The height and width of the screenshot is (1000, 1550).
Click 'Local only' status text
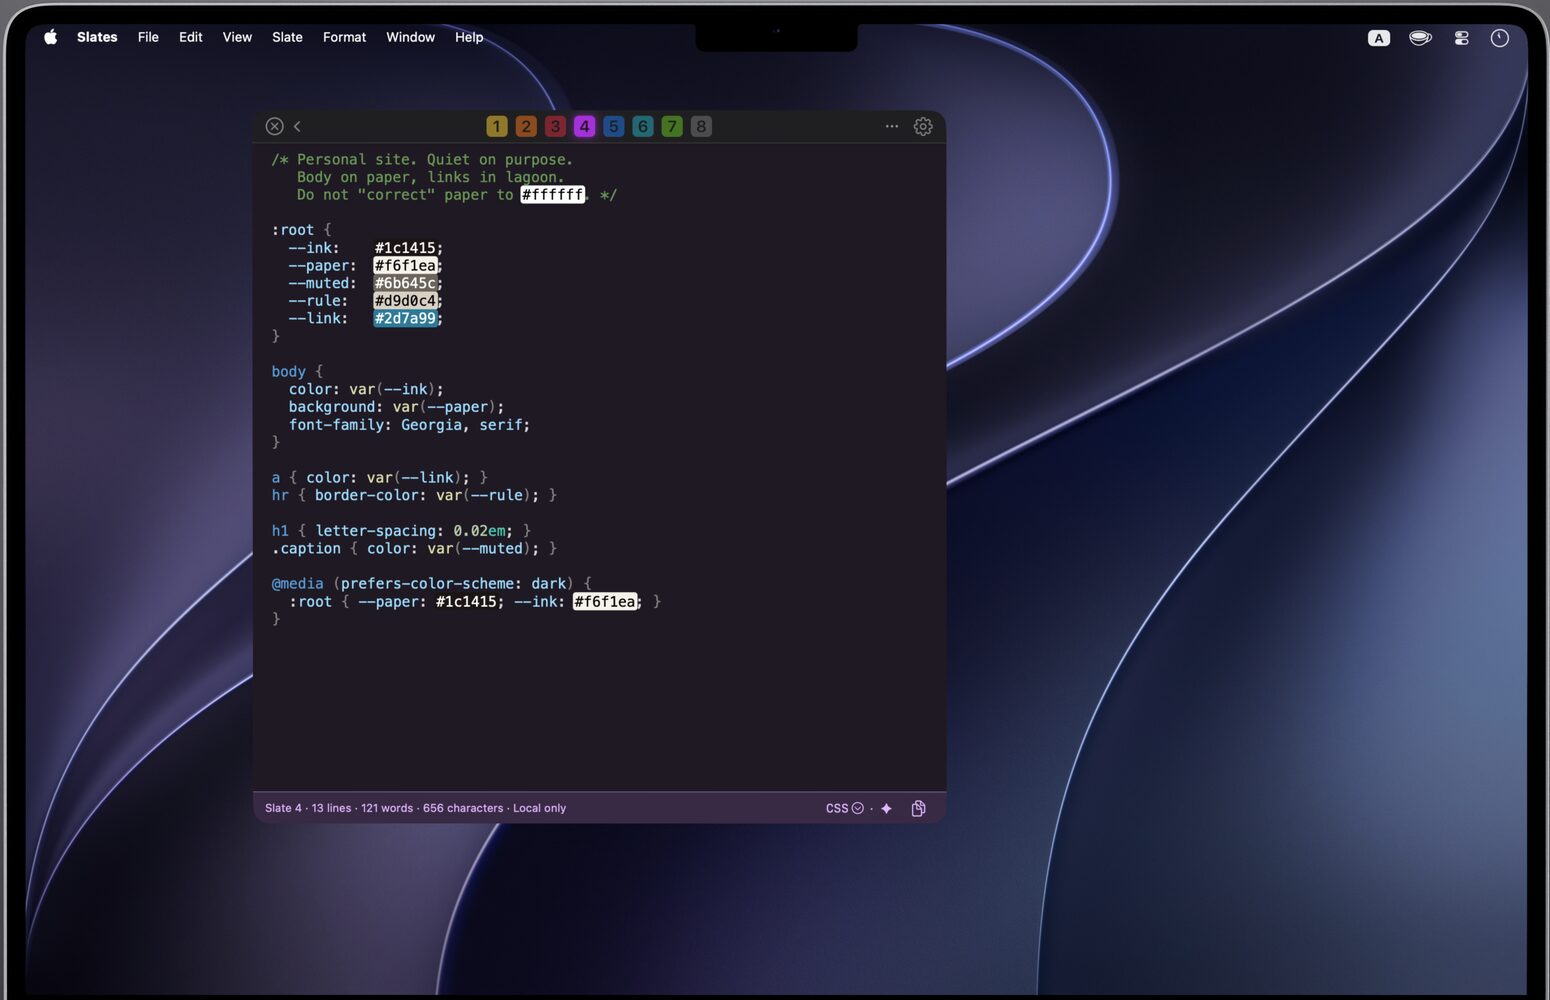pos(539,808)
